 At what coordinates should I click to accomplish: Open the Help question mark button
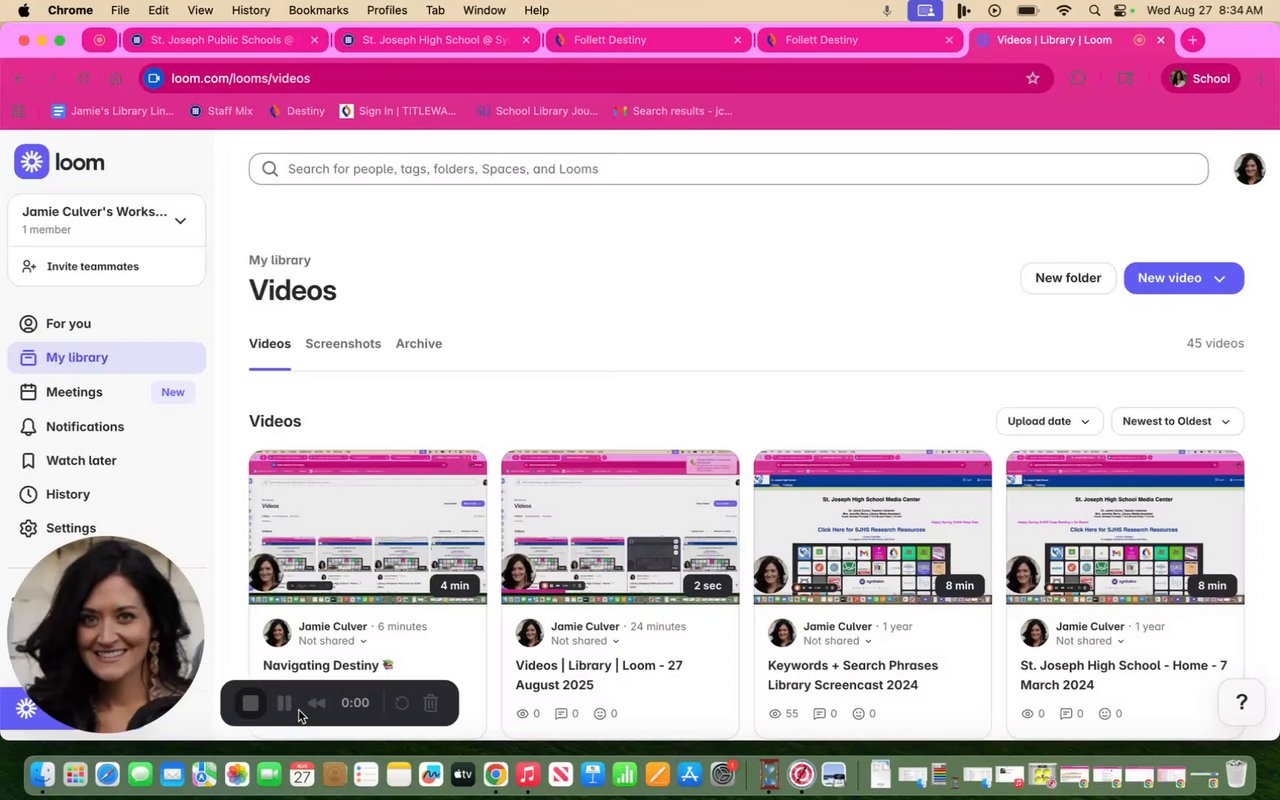(x=1242, y=702)
